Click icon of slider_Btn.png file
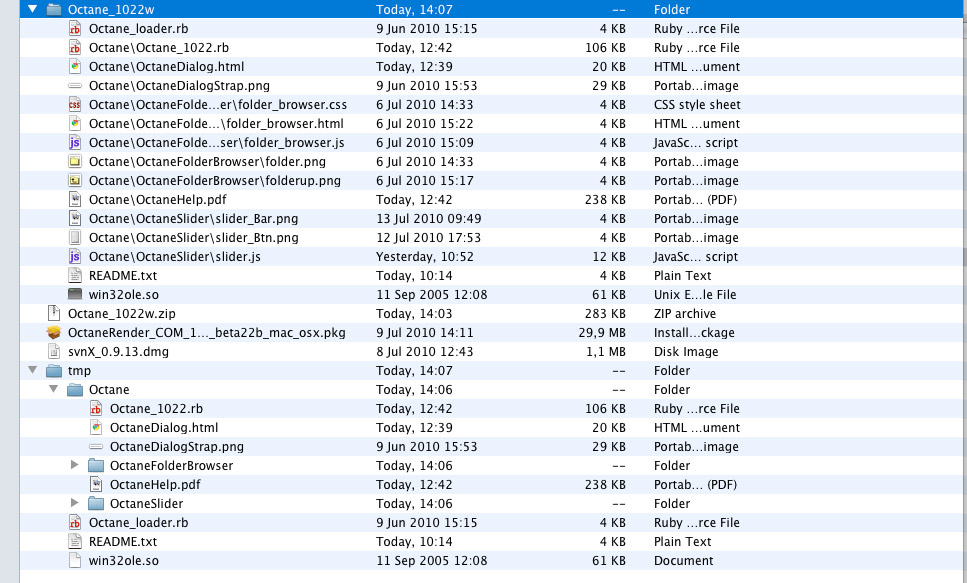967x583 pixels. point(75,238)
